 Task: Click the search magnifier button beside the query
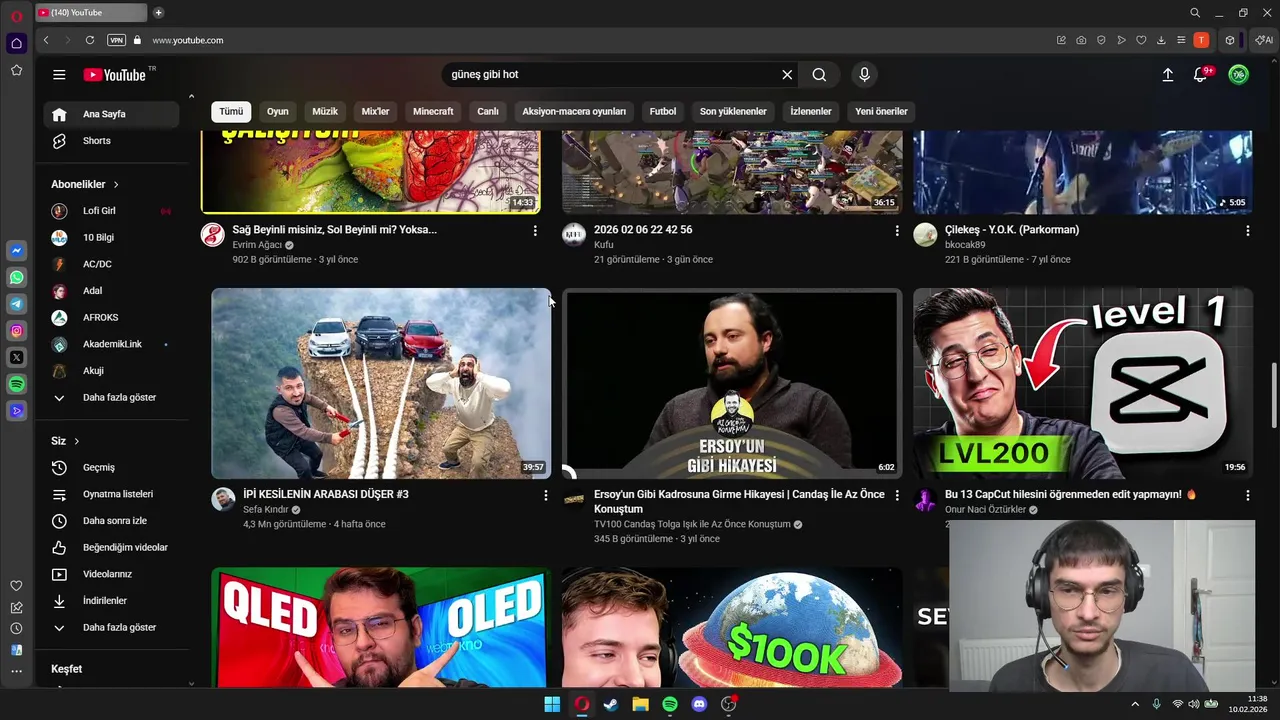tap(819, 74)
